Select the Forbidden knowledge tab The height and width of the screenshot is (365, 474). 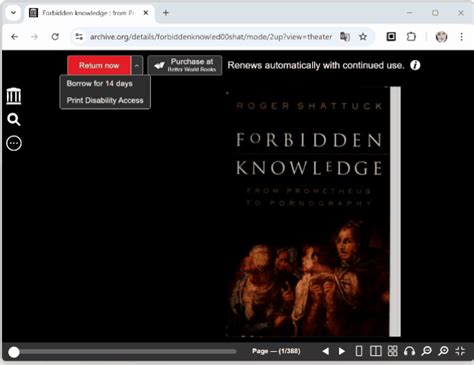coord(88,13)
